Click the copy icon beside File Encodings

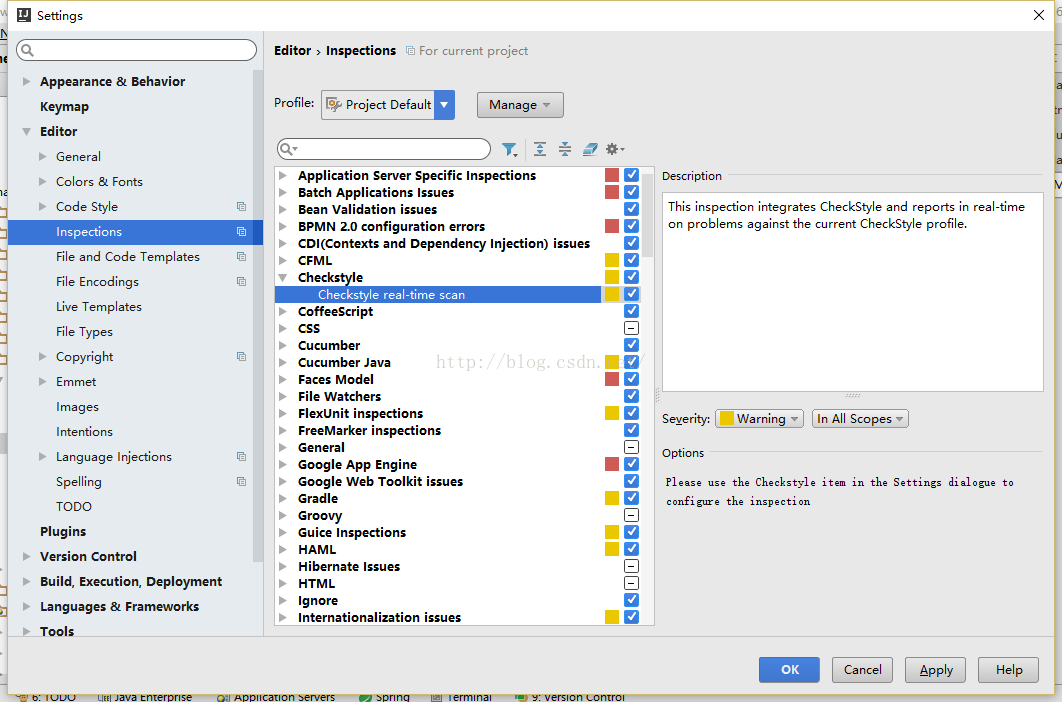(241, 282)
